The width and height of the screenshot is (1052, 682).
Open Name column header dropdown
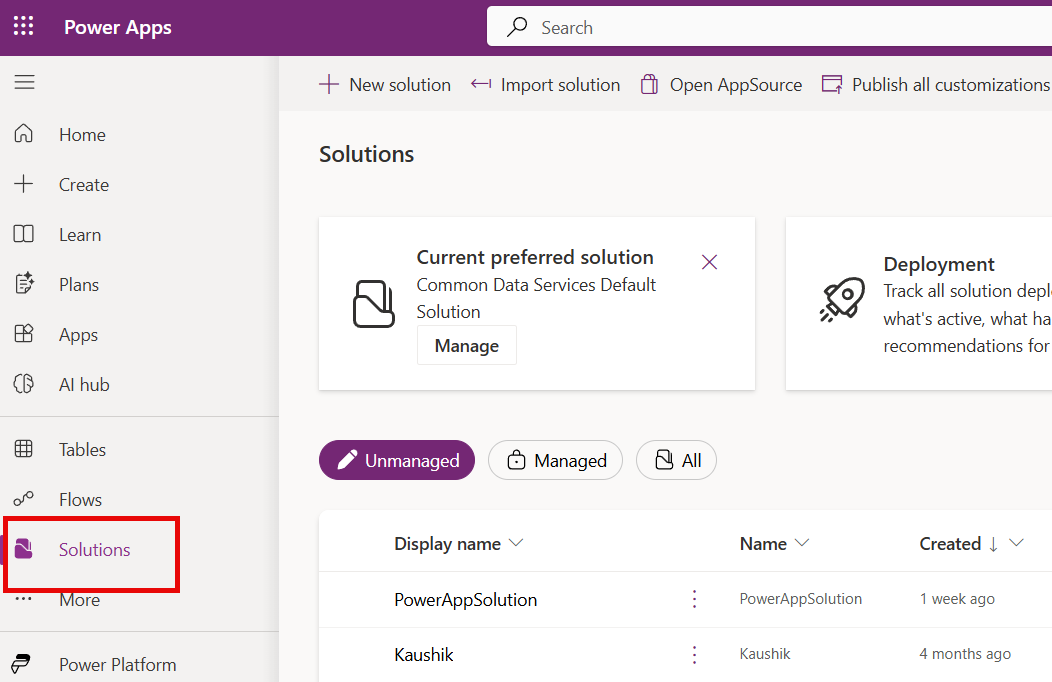[801, 543]
